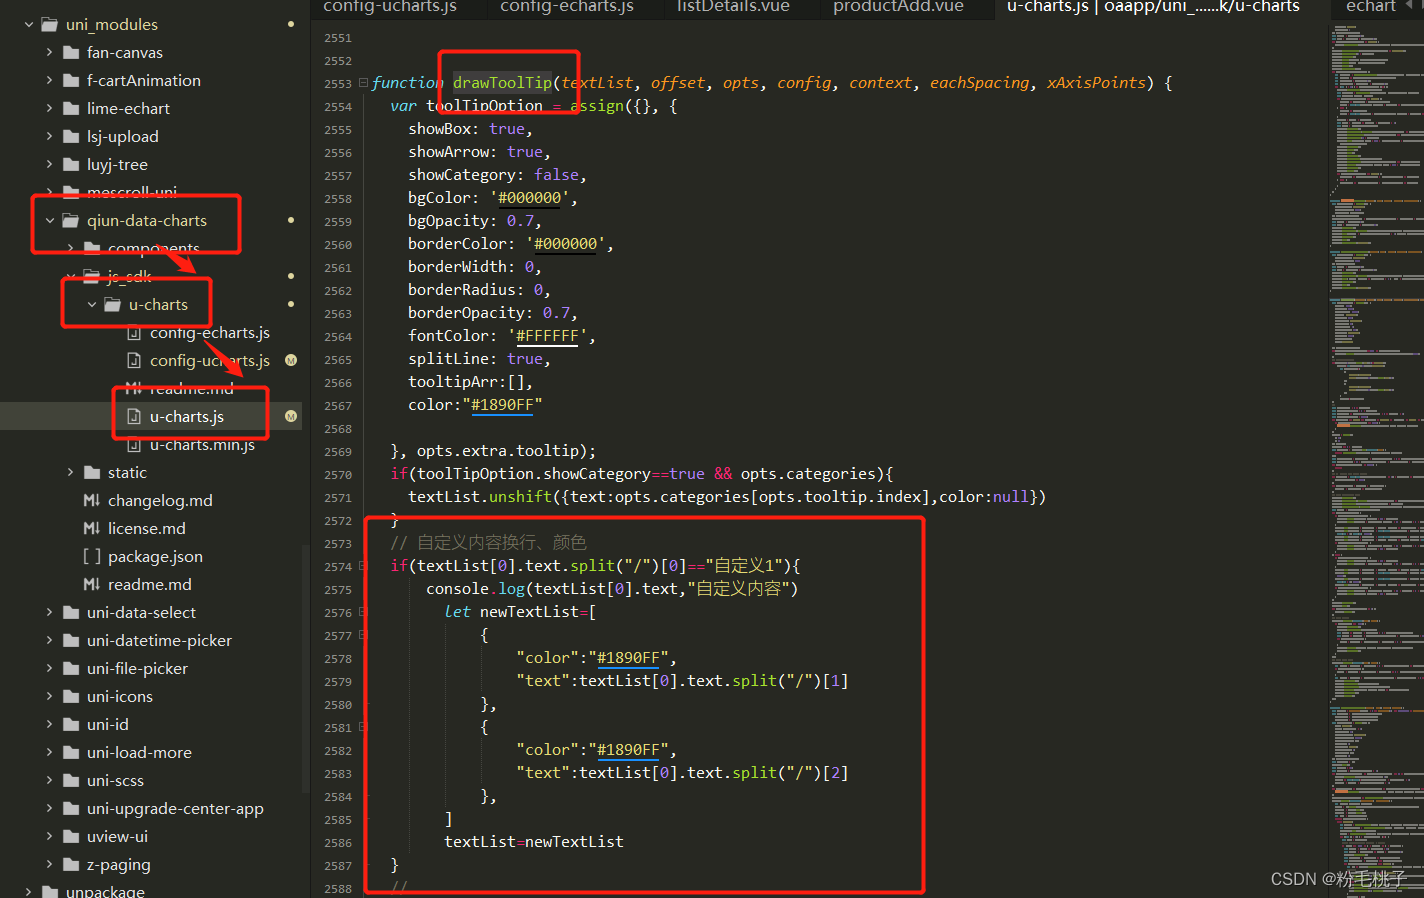Click the lime-echart folder icon
This screenshot has width=1424, height=898.
(x=71, y=108)
